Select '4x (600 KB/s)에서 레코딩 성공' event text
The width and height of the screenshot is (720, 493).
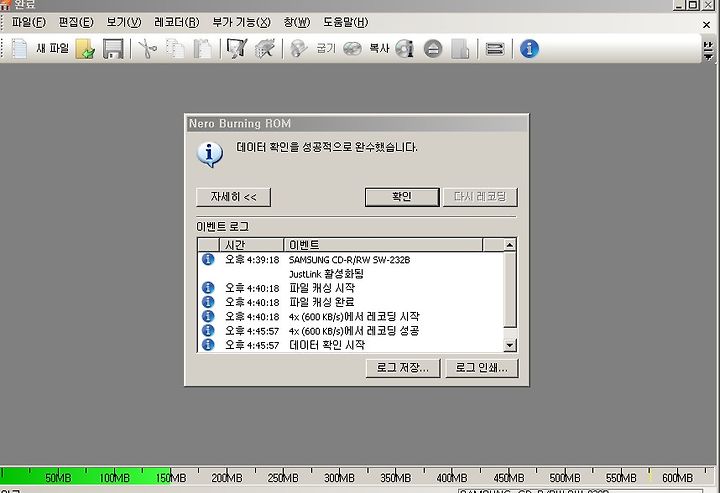[x=354, y=331]
